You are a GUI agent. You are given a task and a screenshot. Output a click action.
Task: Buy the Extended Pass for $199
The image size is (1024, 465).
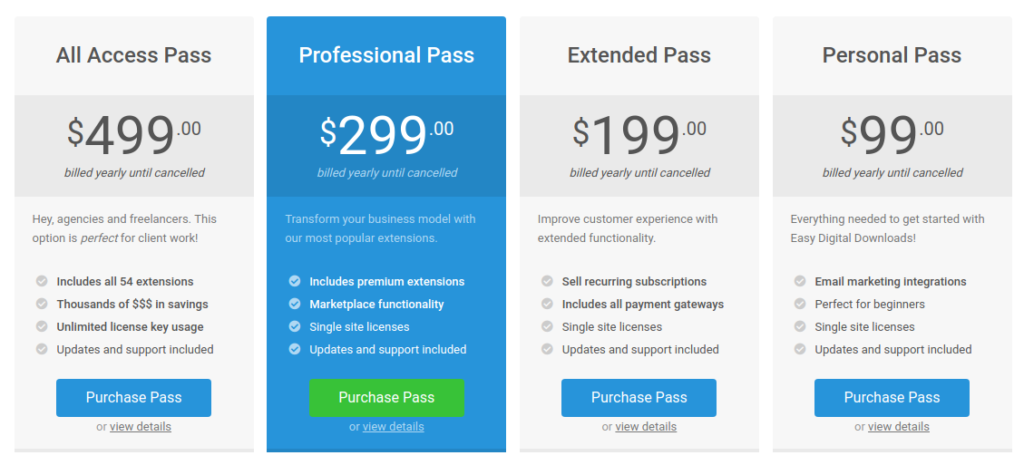[639, 397]
